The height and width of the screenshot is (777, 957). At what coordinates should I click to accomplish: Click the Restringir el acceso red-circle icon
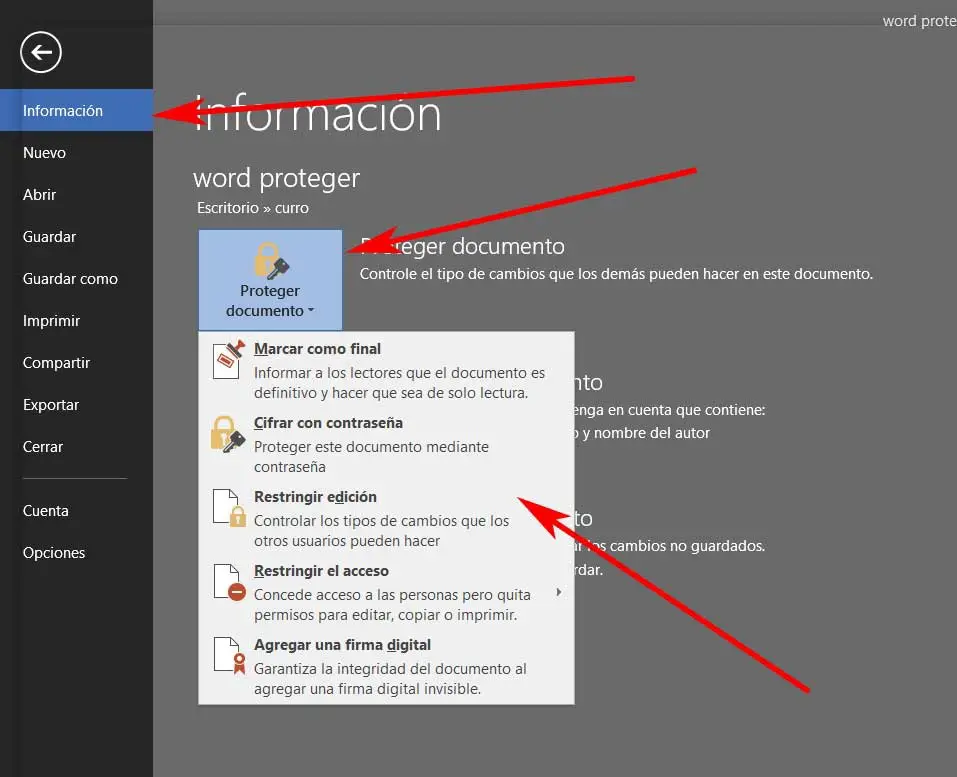pos(229,582)
